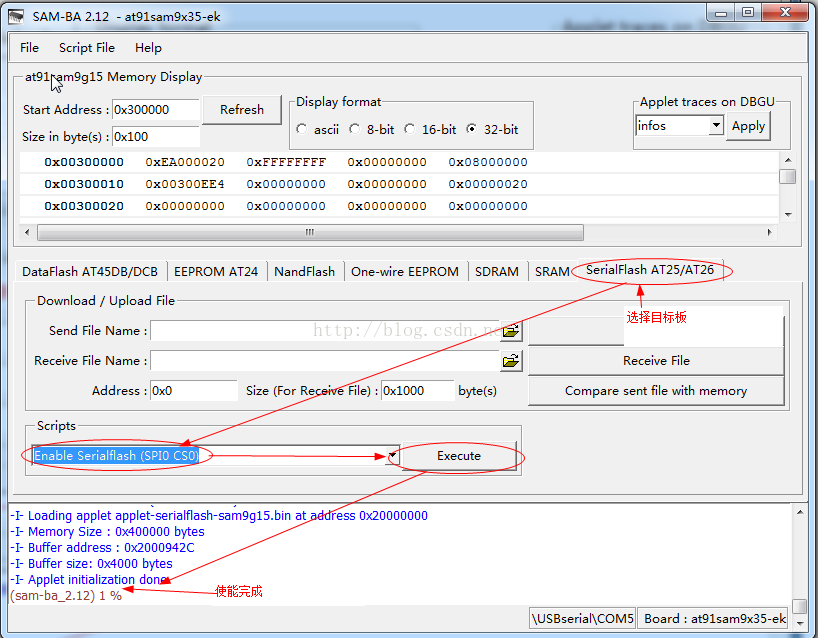Click Size for Receive File field

coord(418,391)
